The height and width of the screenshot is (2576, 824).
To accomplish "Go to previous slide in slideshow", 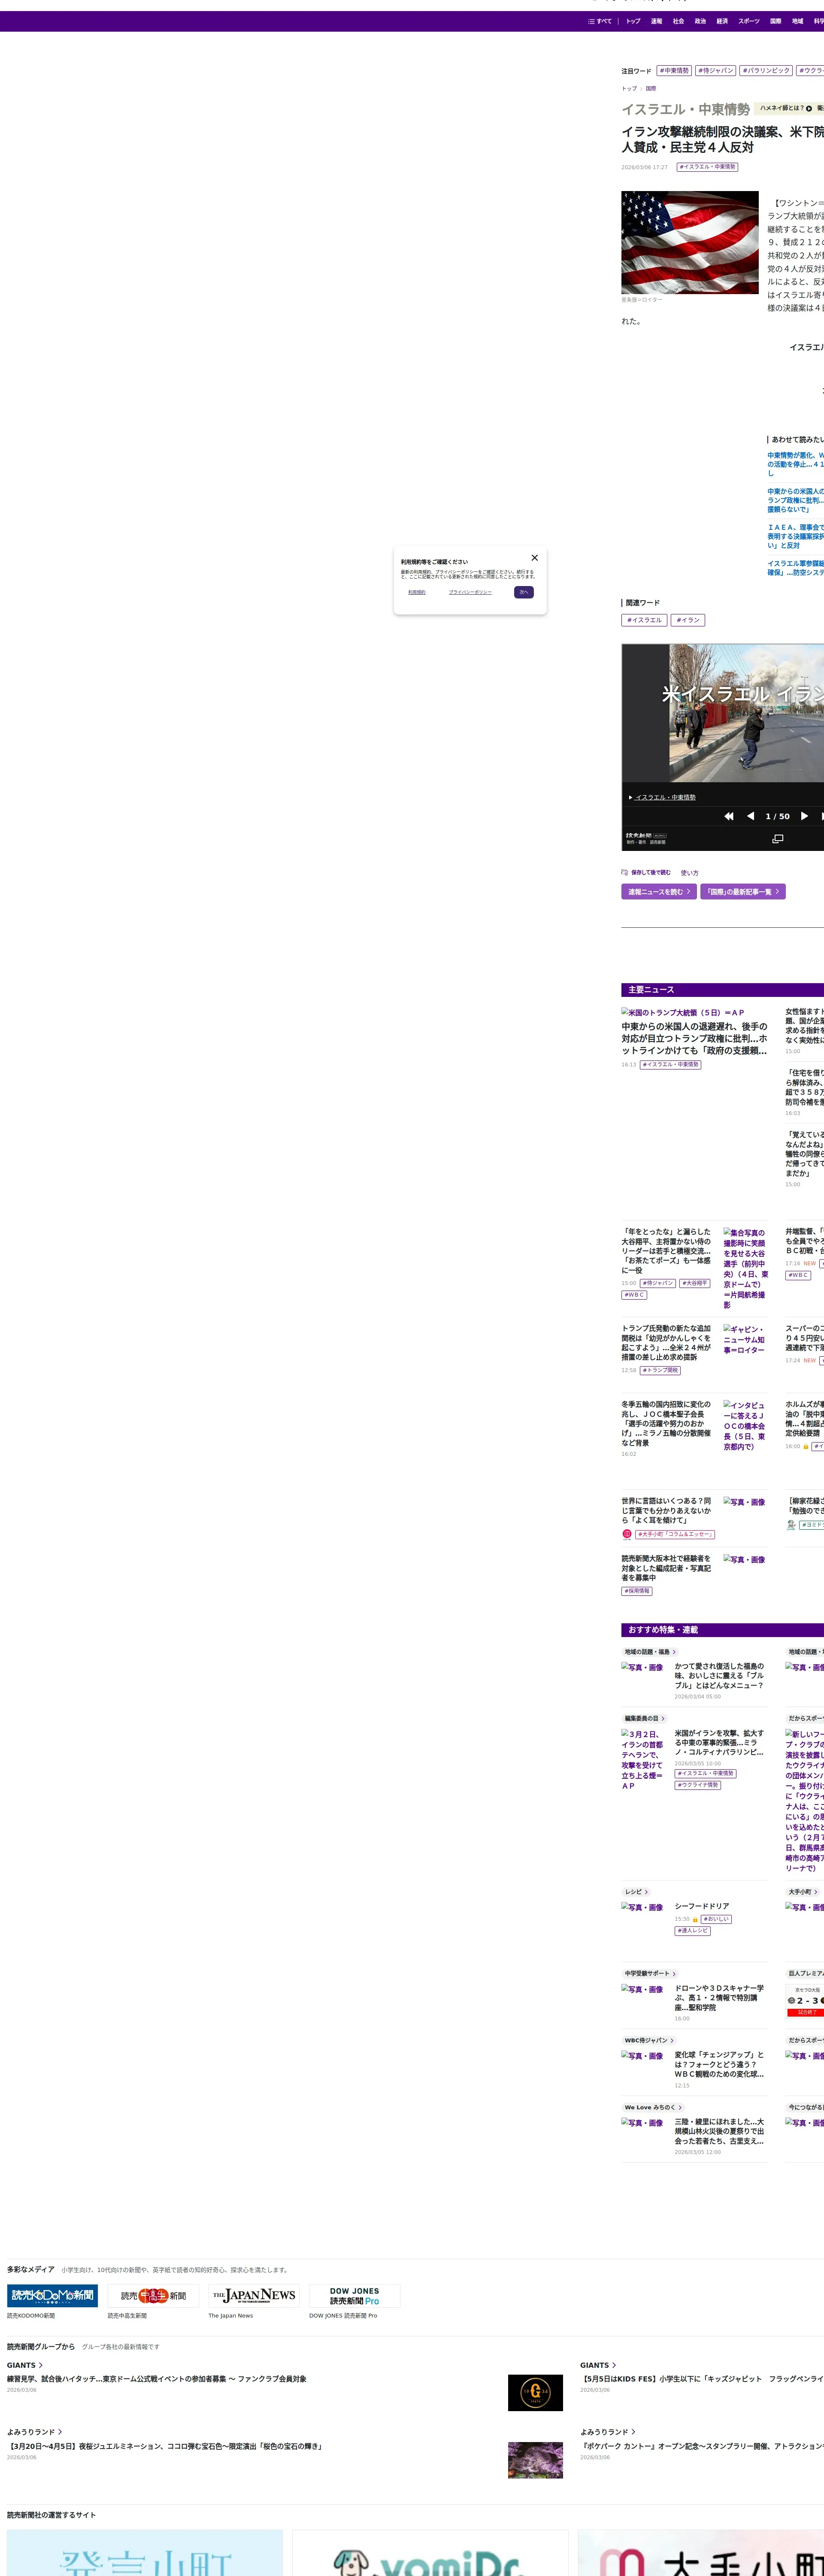I will click(750, 816).
